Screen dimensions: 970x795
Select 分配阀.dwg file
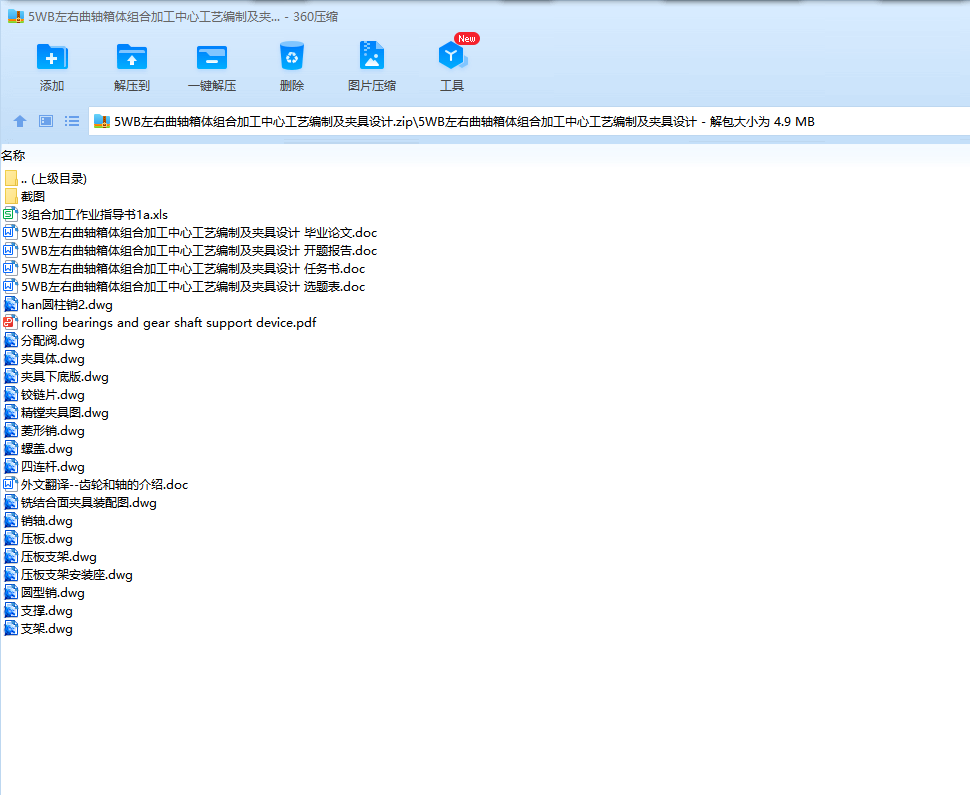(44, 341)
